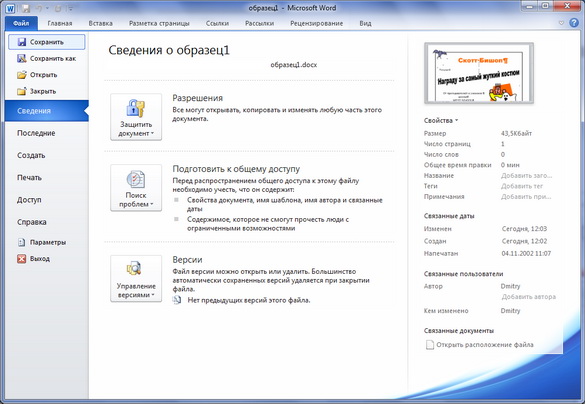Click the Сохранить floppy disk icon
This screenshot has height=404, width=585.
click(x=22, y=42)
